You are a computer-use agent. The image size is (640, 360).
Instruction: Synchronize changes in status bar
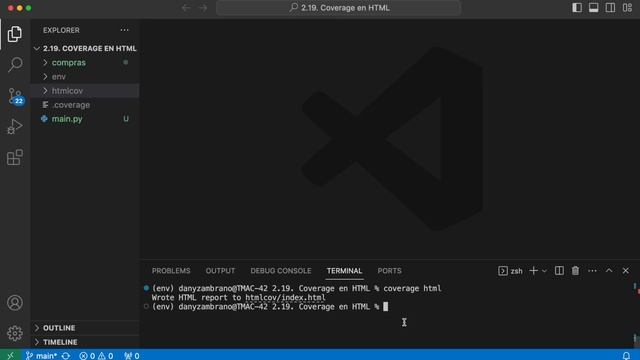[66, 356]
